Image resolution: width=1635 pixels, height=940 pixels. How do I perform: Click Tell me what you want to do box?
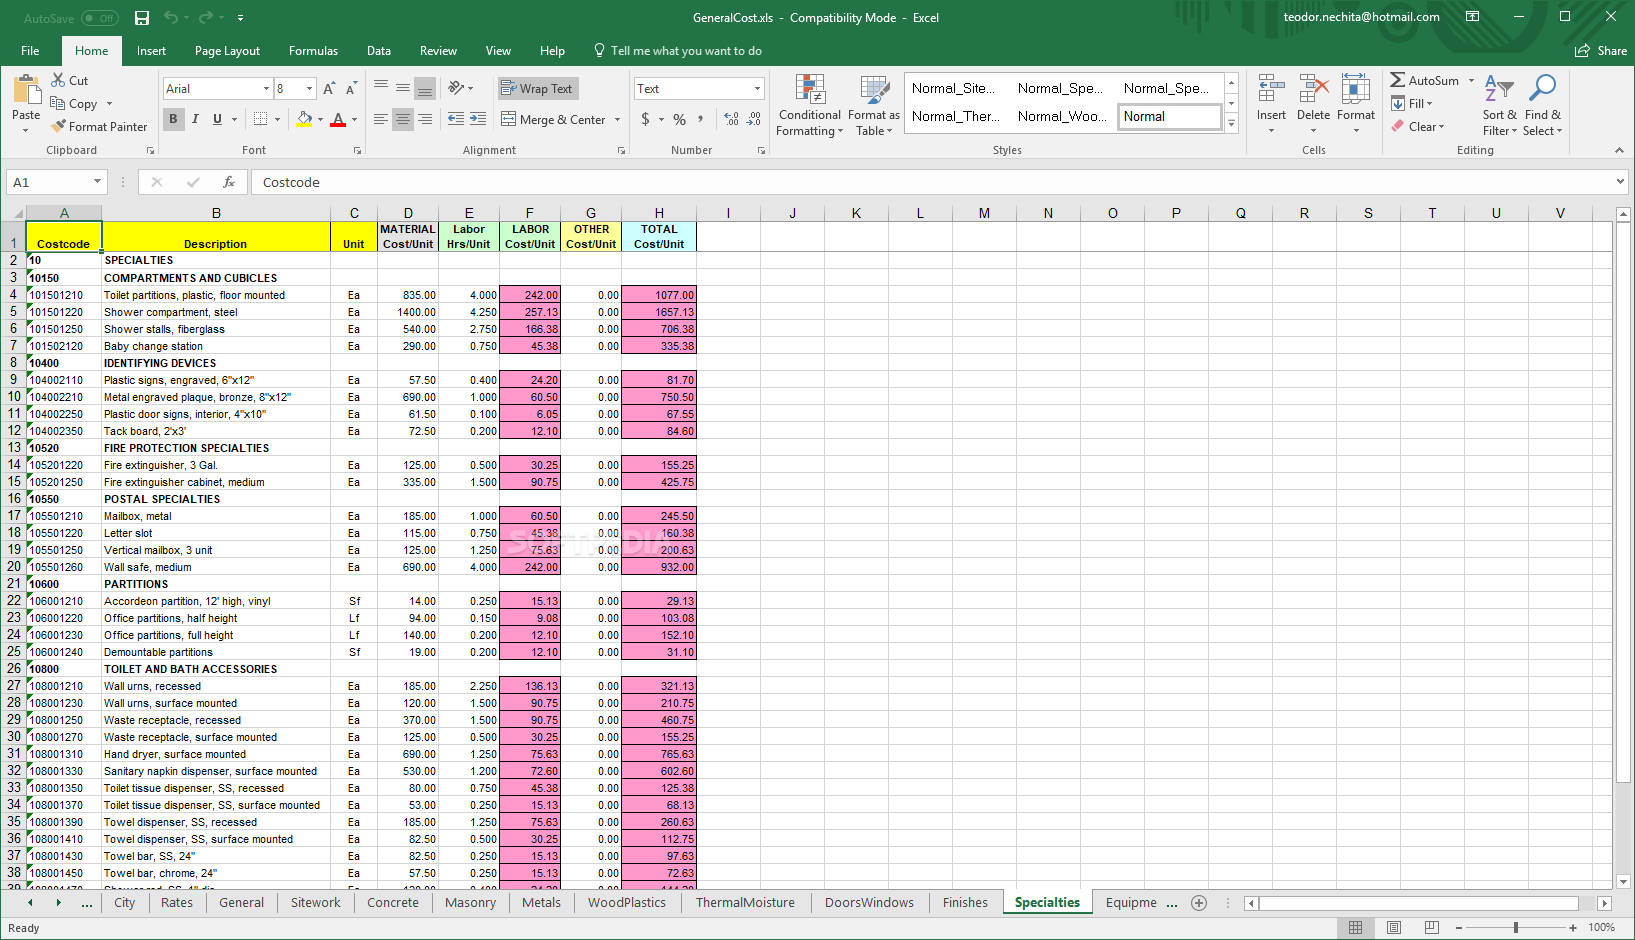677,51
